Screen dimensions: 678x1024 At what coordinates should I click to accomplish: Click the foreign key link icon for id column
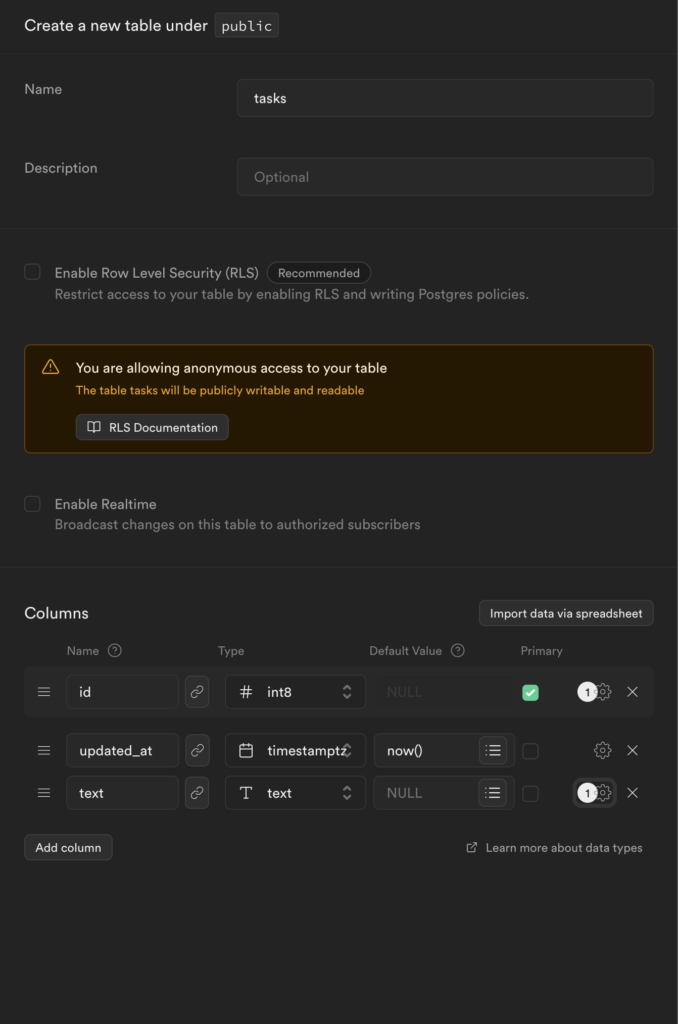(197, 692)
